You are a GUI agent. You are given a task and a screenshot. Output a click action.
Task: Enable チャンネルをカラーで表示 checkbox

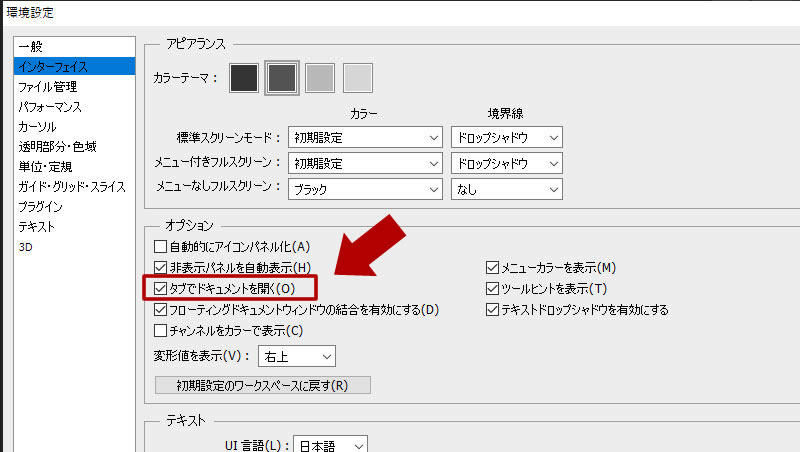[160, 330]
